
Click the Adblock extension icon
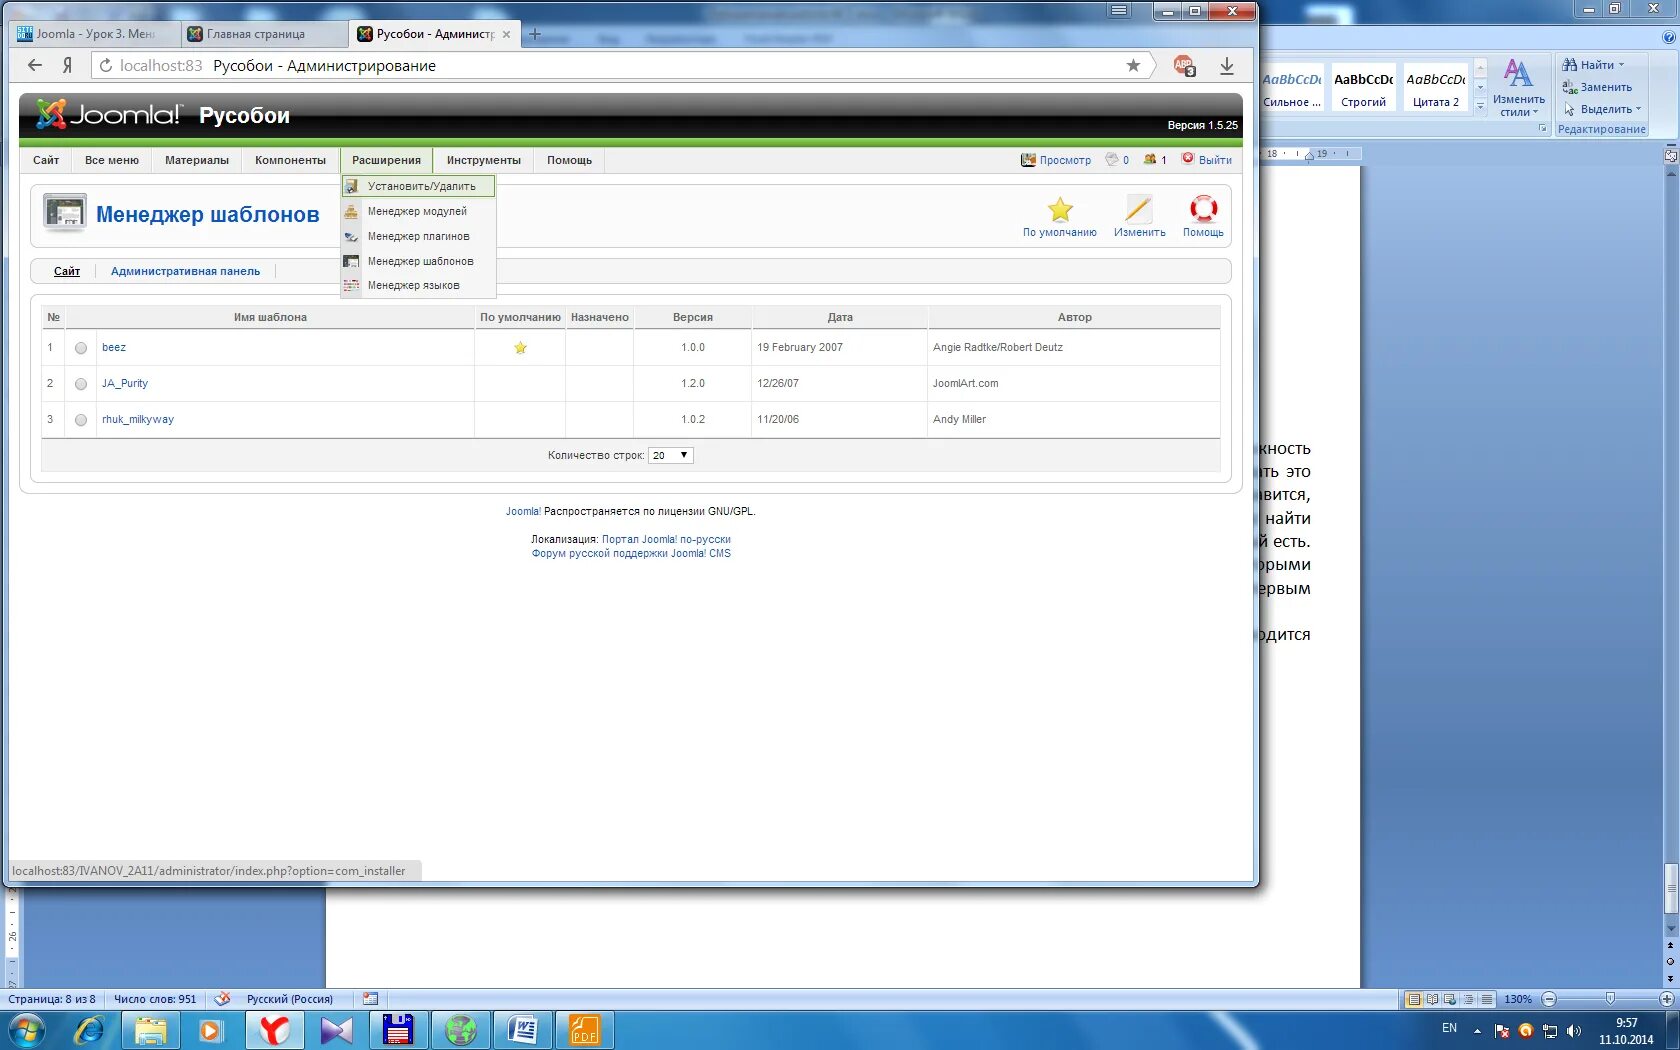(x=1184, y=66)
